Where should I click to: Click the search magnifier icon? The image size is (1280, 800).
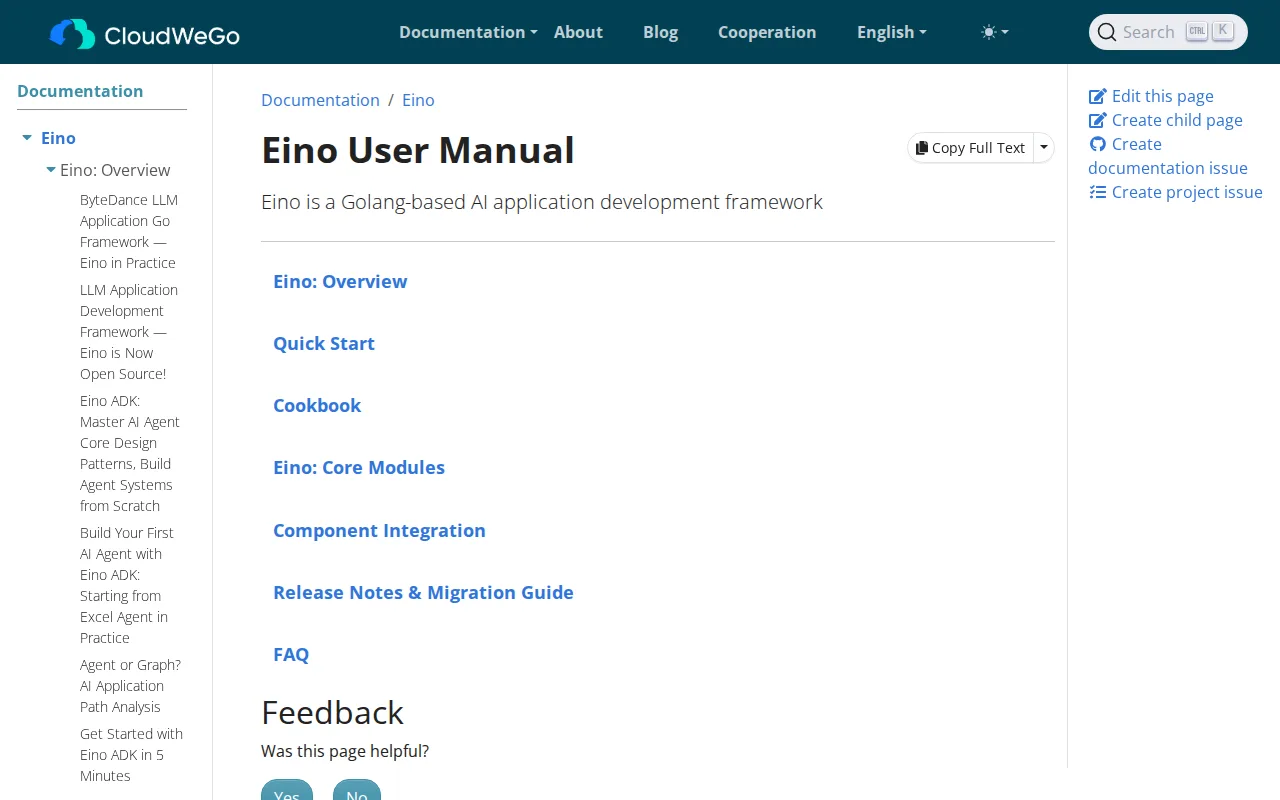1106,32
